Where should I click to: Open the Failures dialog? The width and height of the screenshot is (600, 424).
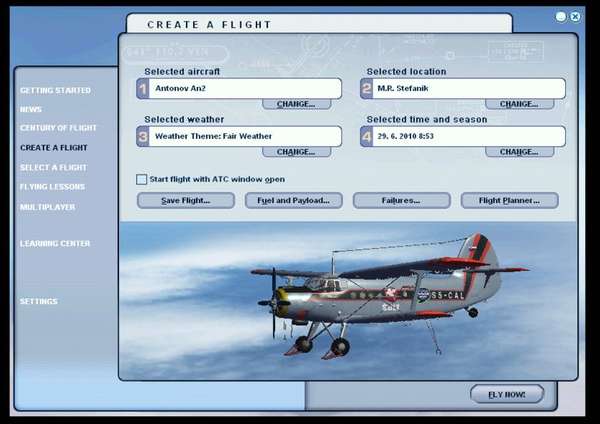pyautogui.click(x=401, y=201)
